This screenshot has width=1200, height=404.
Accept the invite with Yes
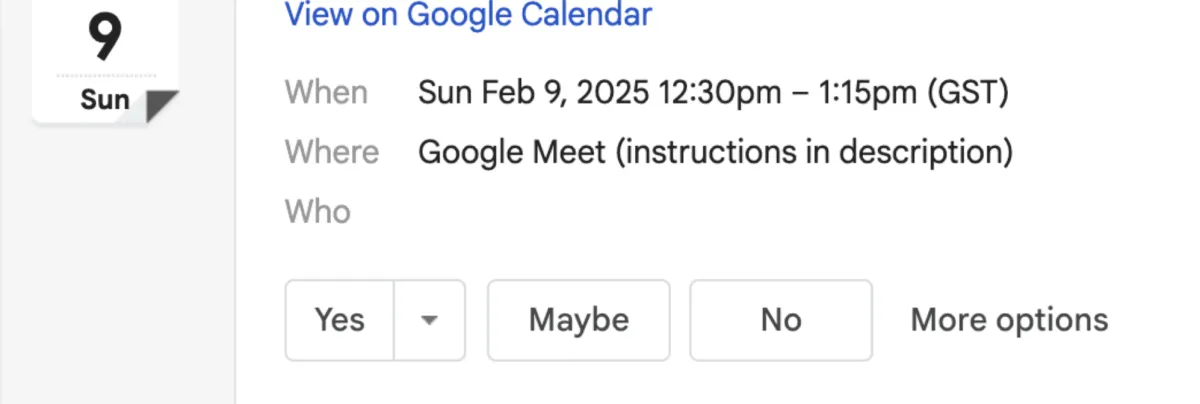(x=340, y=320)
